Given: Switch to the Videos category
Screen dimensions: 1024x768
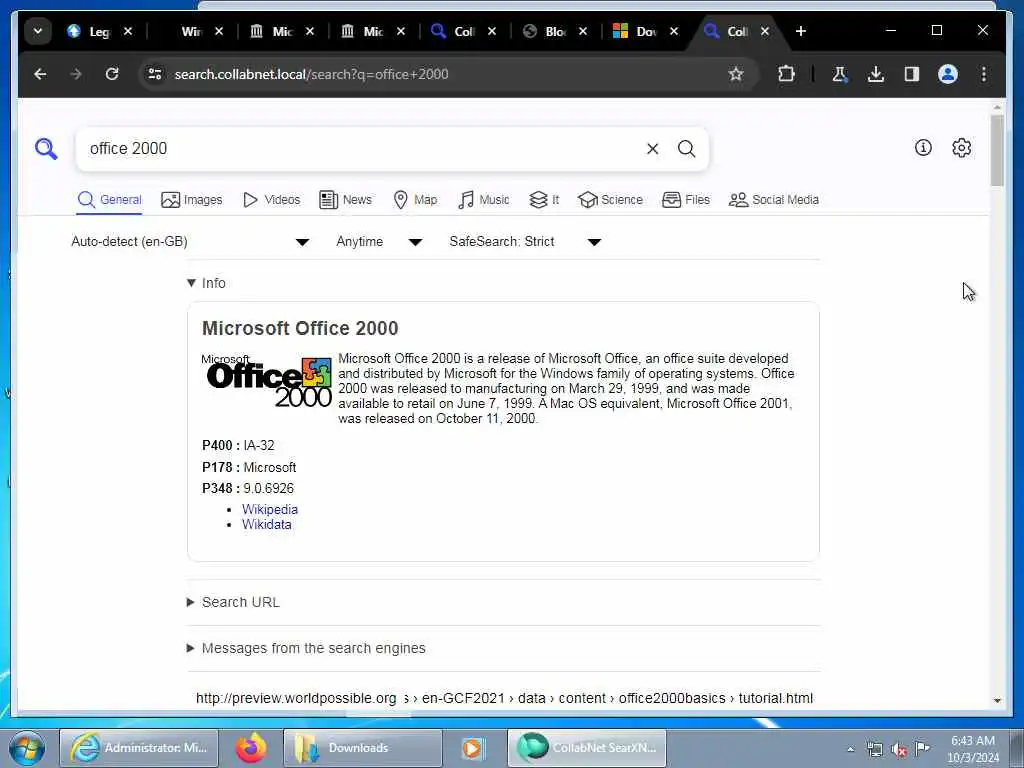Looking at the screenshot, I should click(x=271, y=200).
